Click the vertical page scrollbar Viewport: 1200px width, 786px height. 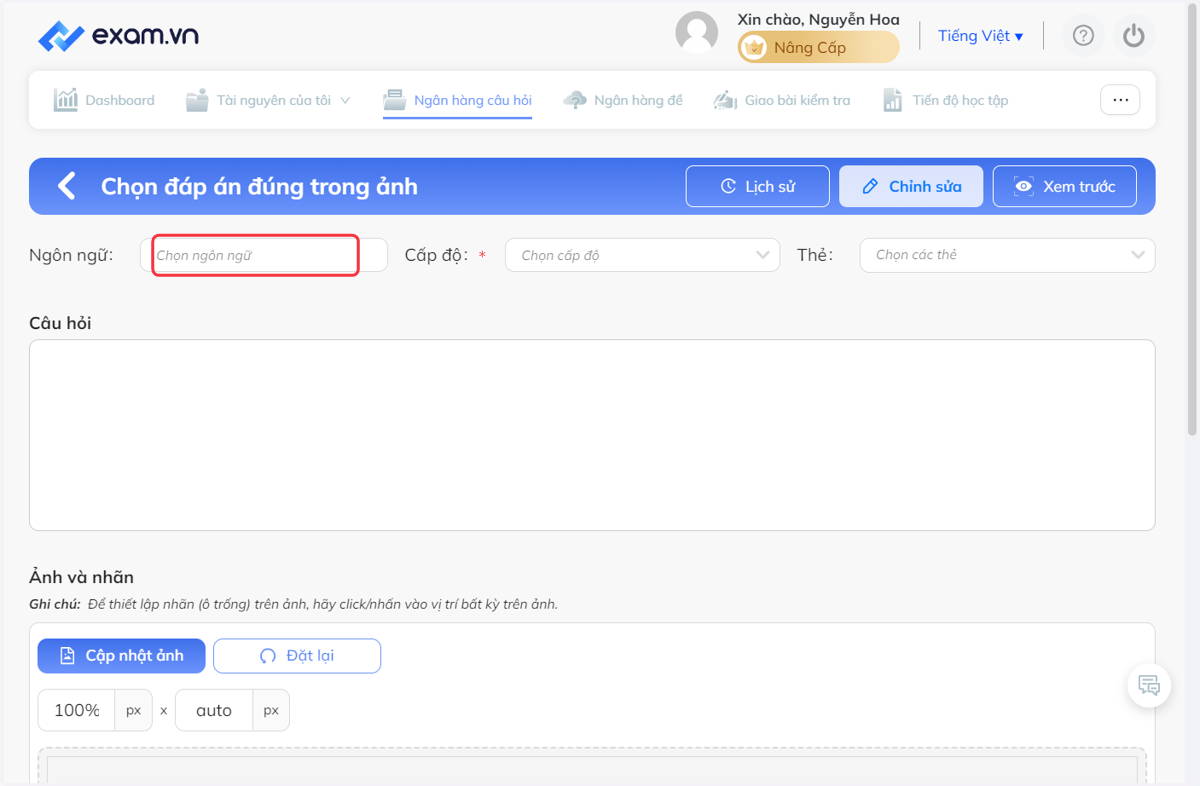point(1192,220)
